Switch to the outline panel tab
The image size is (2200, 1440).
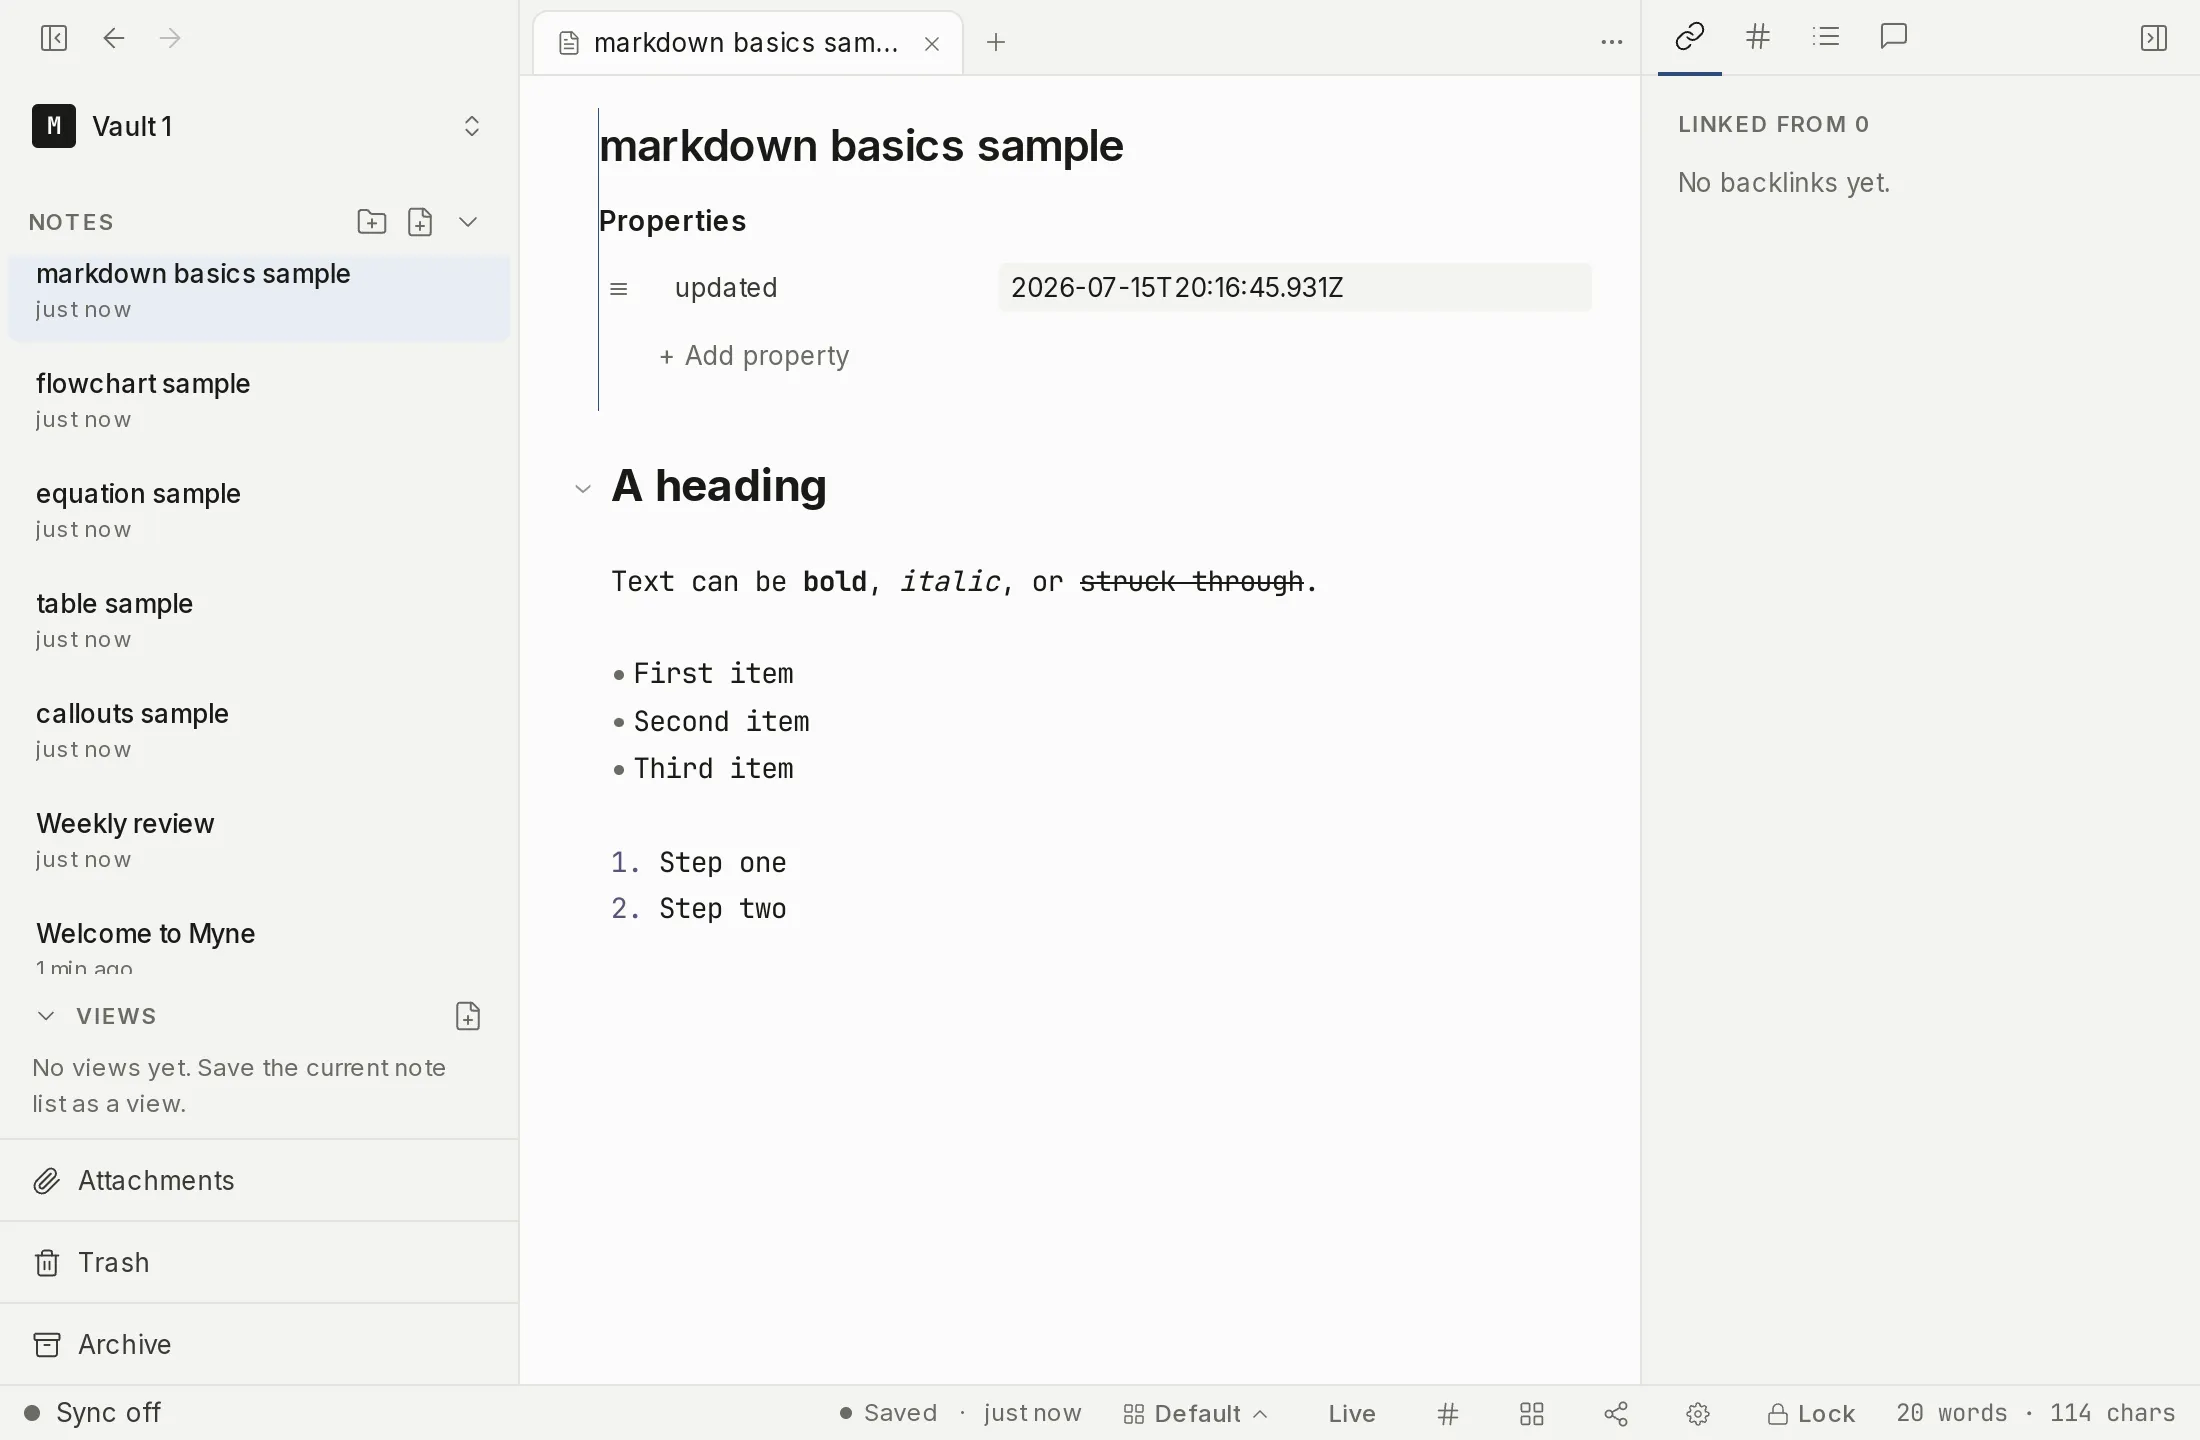(1826, 37)
